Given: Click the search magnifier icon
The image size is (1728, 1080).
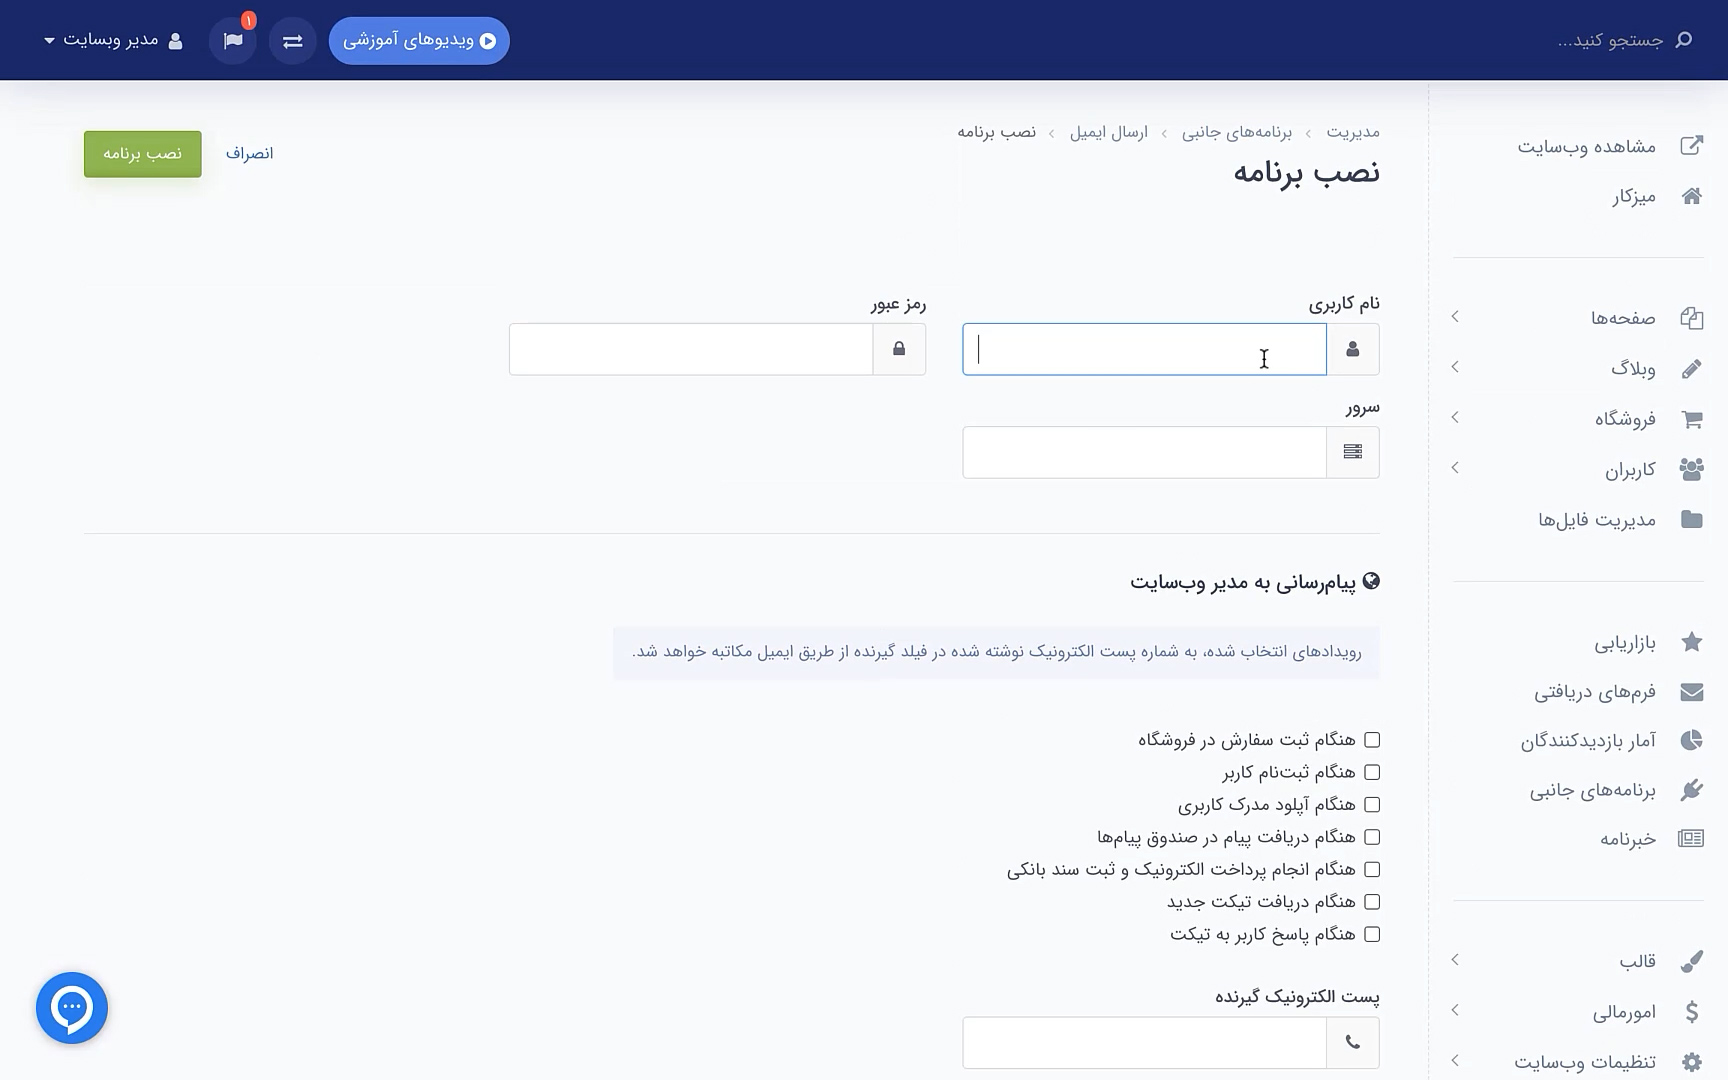Looking at the screenshot, I should click(x=1684, y=40).
